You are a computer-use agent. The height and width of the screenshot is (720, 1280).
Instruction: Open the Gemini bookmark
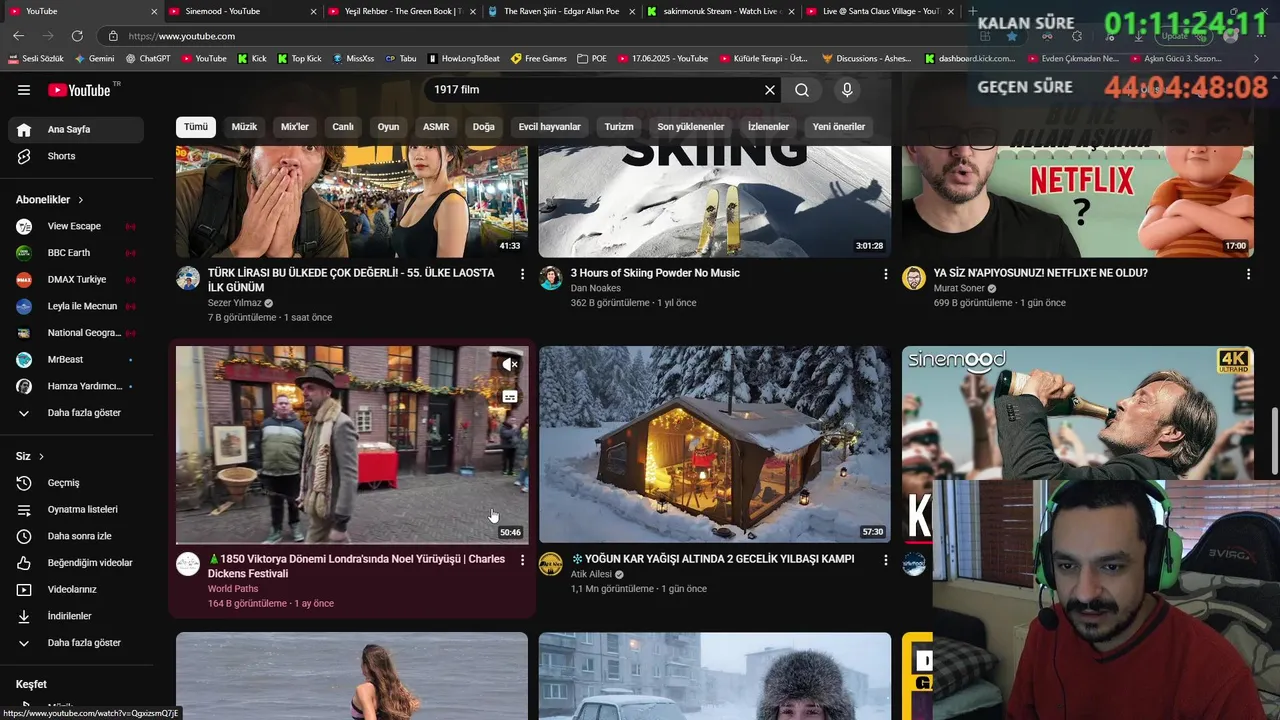pyautogui.click(x=95, y=59)
